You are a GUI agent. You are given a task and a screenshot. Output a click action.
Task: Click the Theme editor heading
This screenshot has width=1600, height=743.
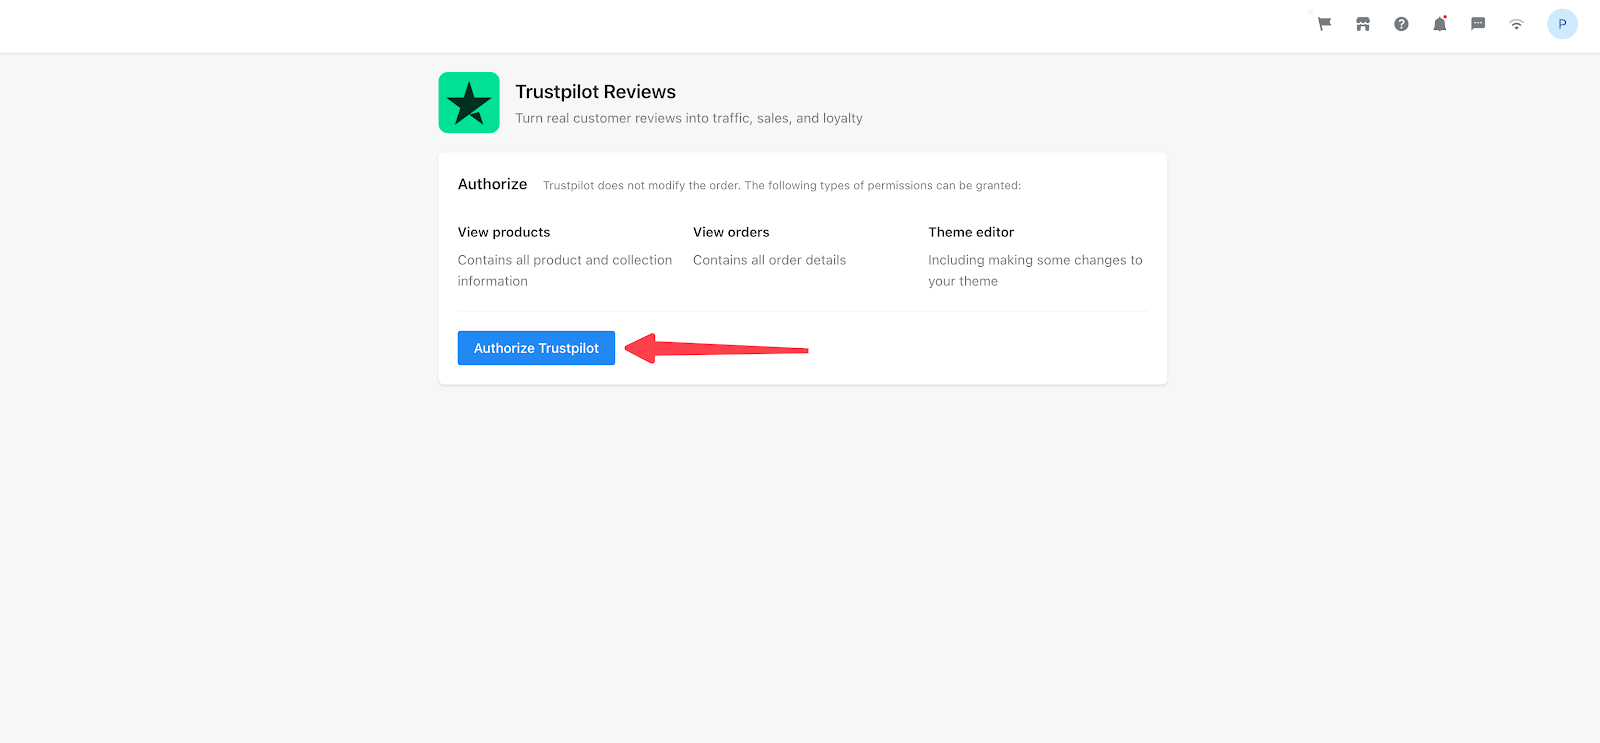coord(971,232)
